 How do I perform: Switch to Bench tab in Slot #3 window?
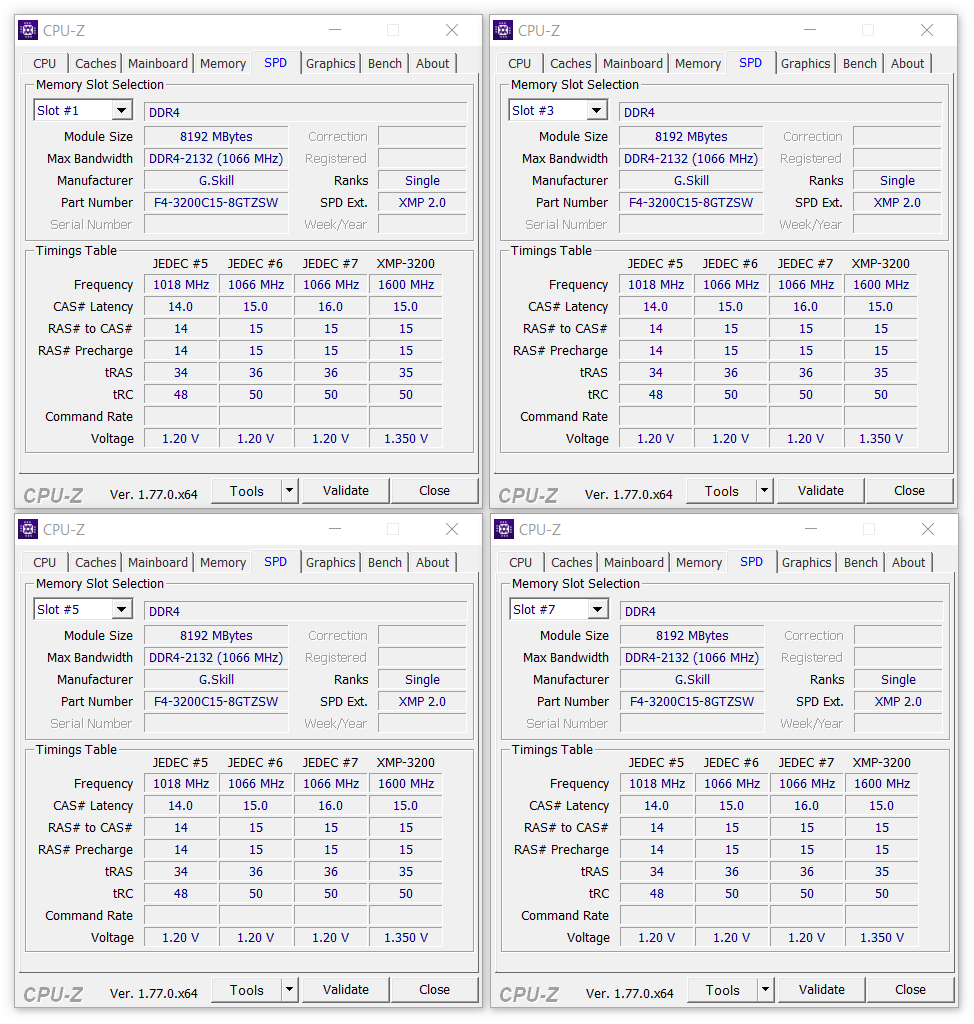(x=860, y=63)
